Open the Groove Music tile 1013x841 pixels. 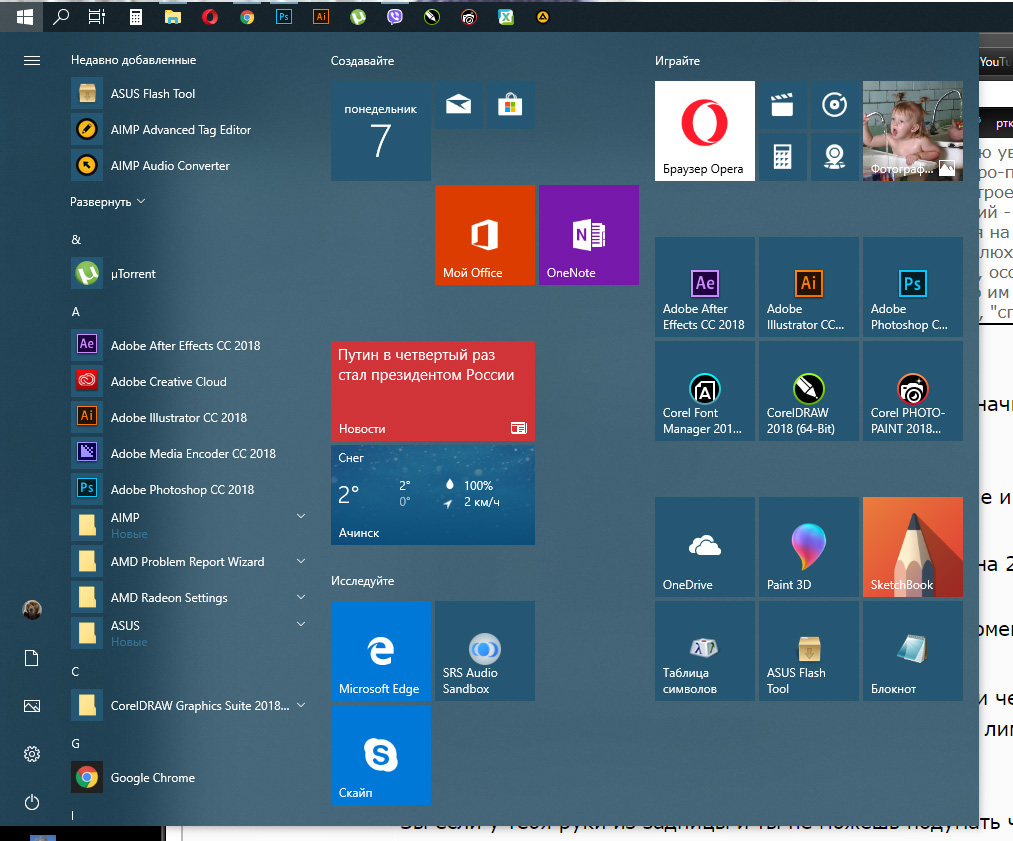click(834, 105)
